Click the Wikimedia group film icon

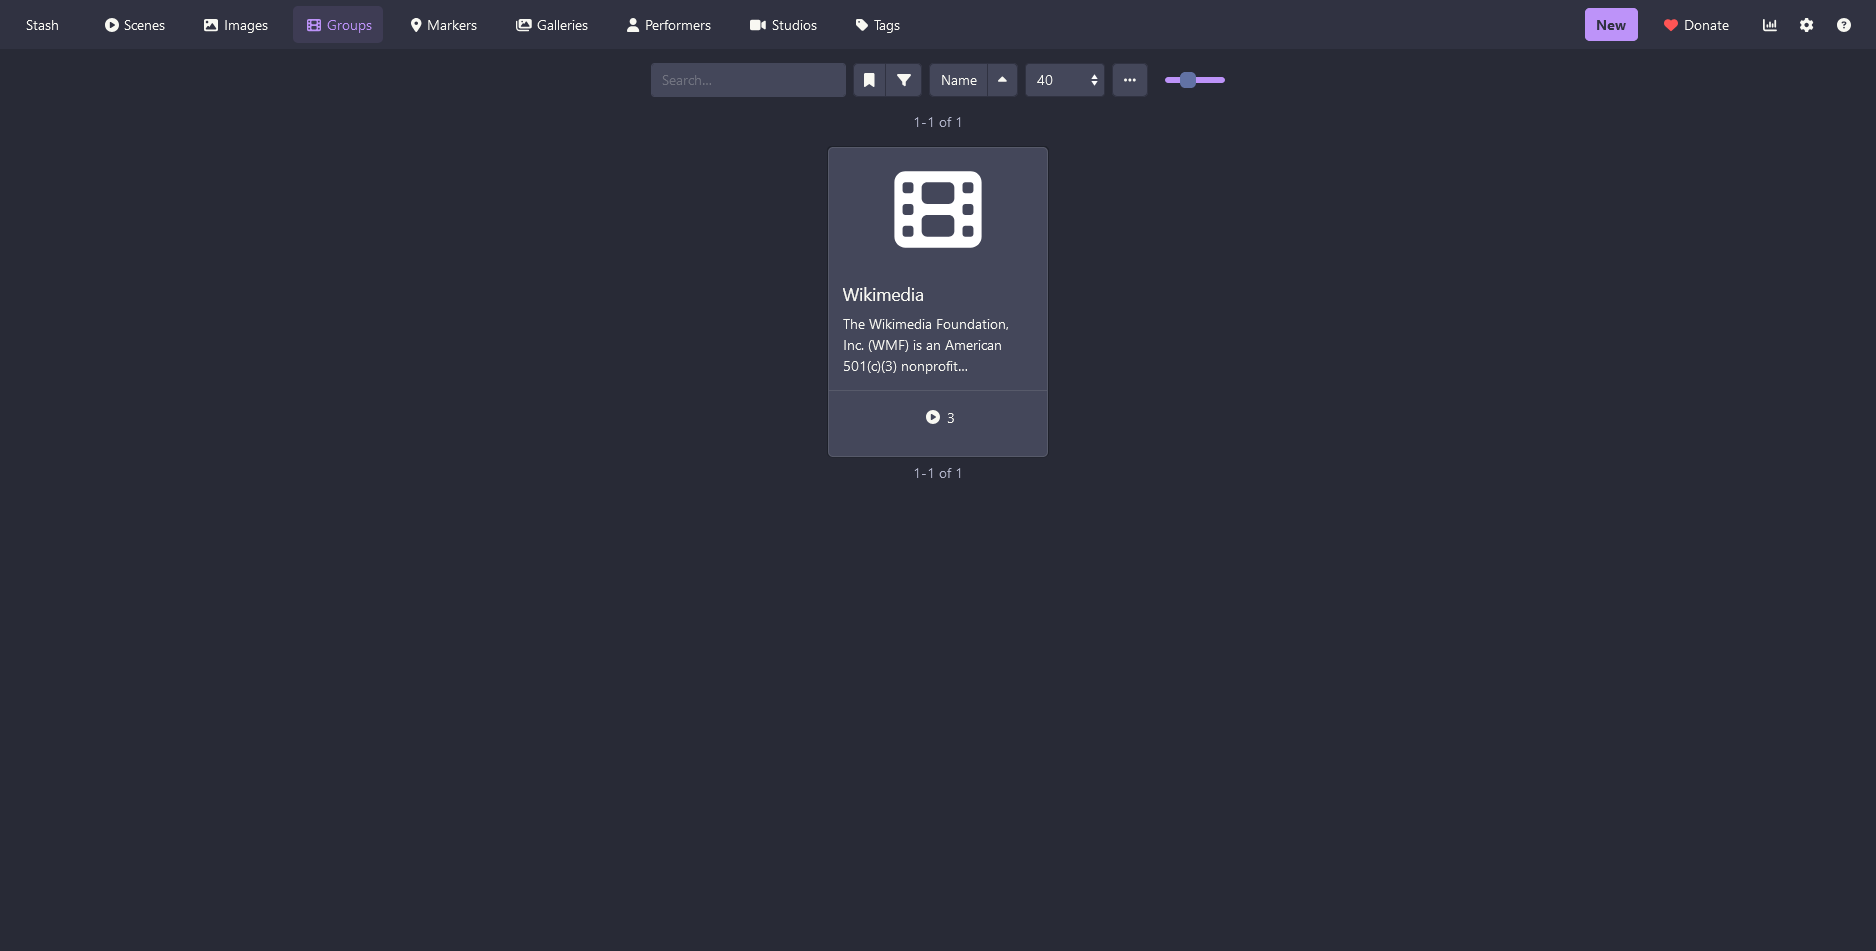coord(937,209)
